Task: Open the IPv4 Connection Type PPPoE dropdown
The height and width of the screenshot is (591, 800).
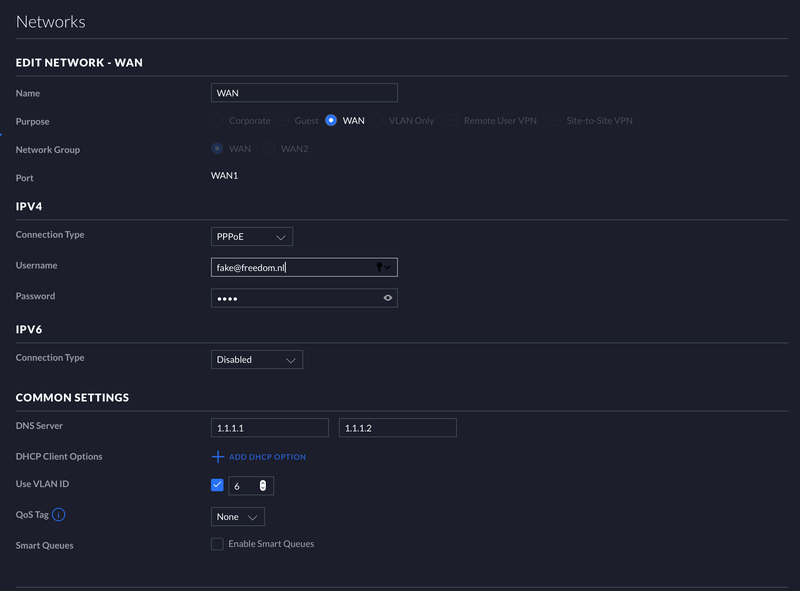Action: [252, 237]
